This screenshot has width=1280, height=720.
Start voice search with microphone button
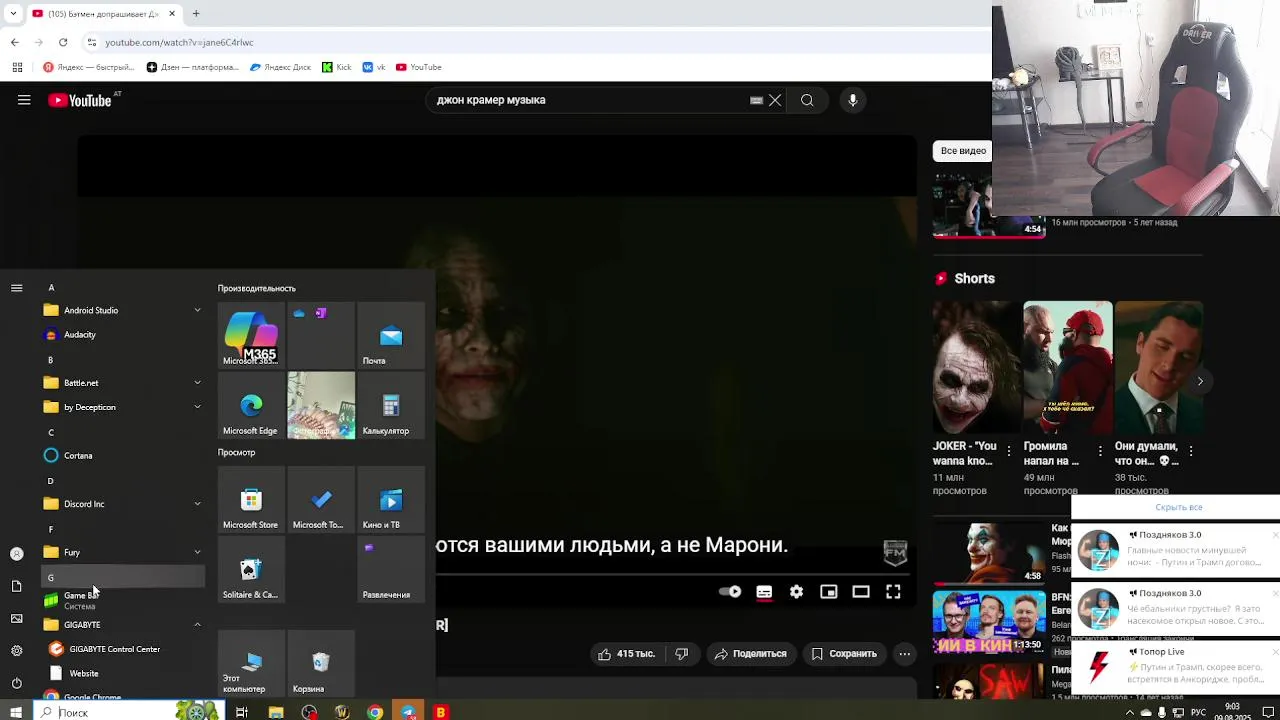click(852, 100)
